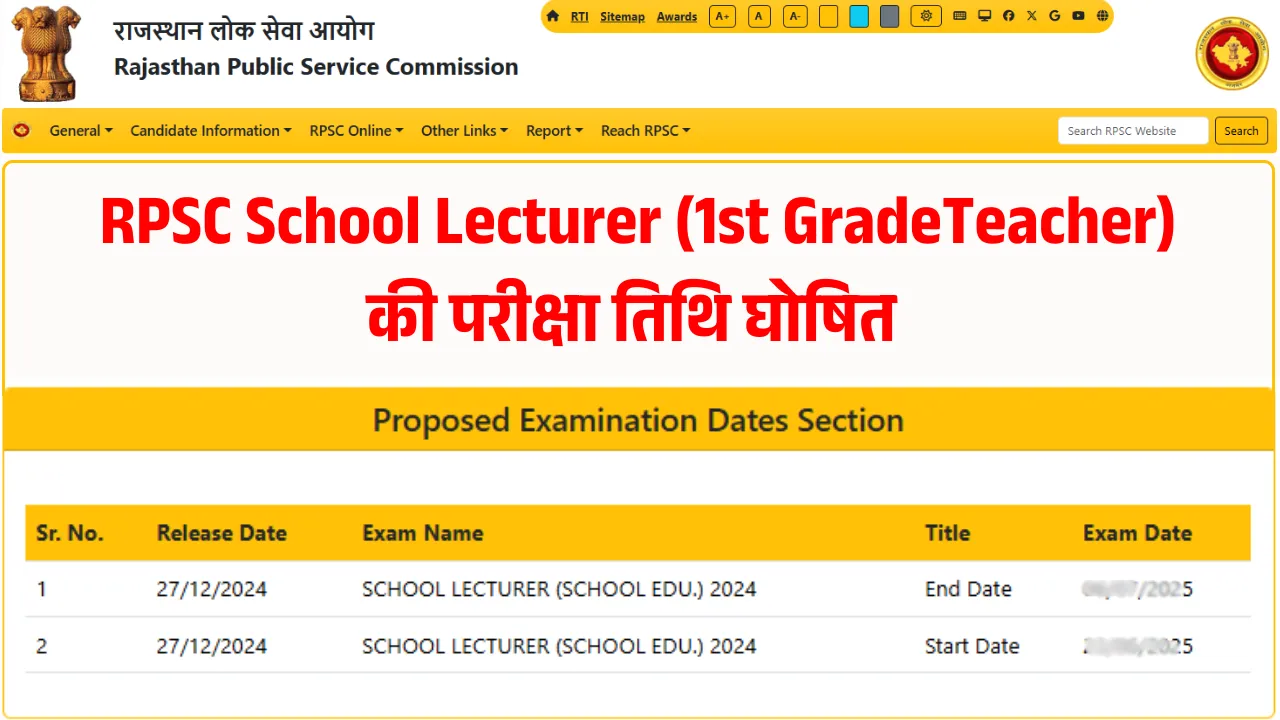
Task: Open the Sitemap link
Action: [622, 17]
